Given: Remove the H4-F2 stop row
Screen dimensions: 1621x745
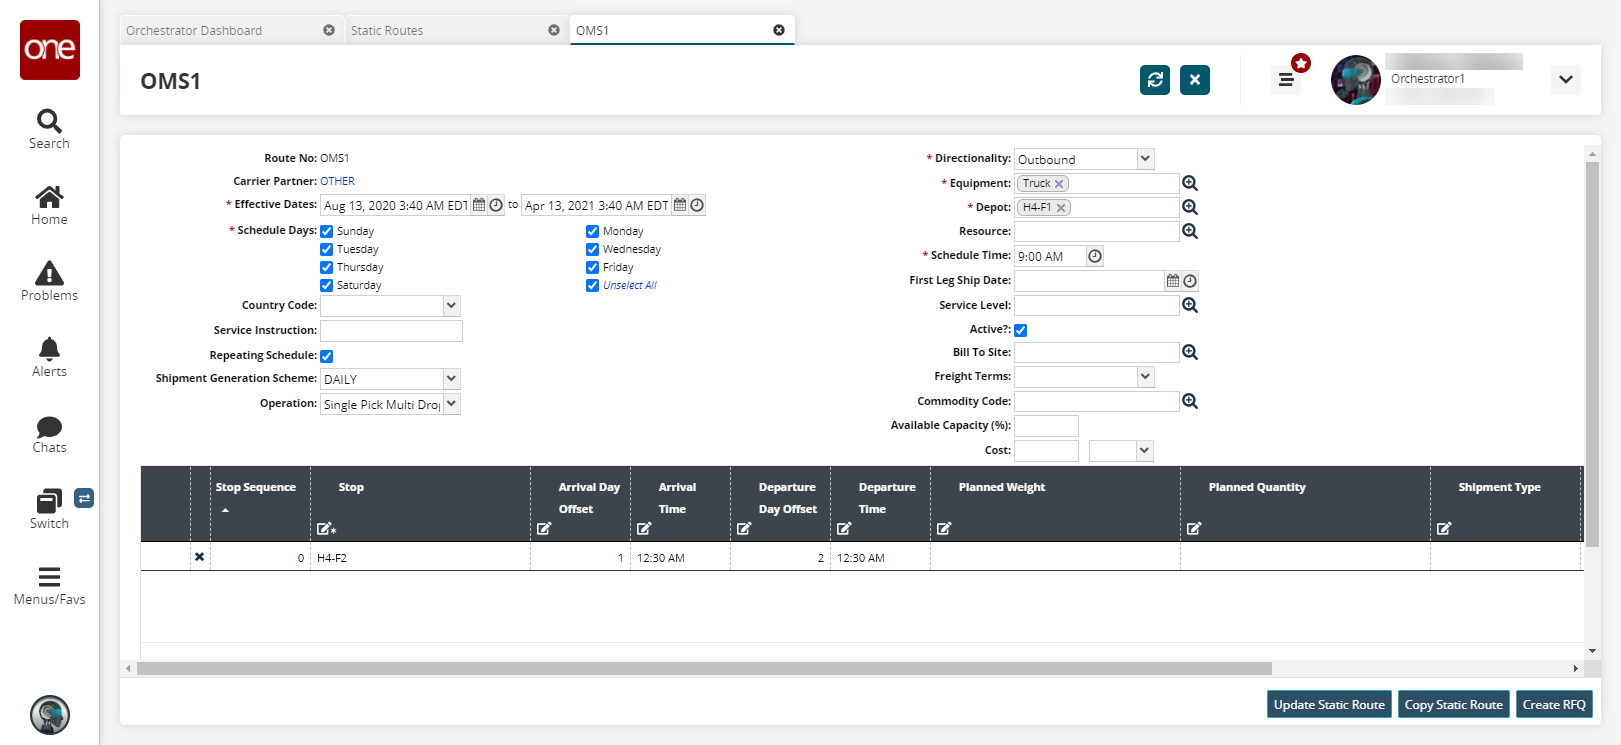Looking at the screenshot, I should [x=199, y=557].
